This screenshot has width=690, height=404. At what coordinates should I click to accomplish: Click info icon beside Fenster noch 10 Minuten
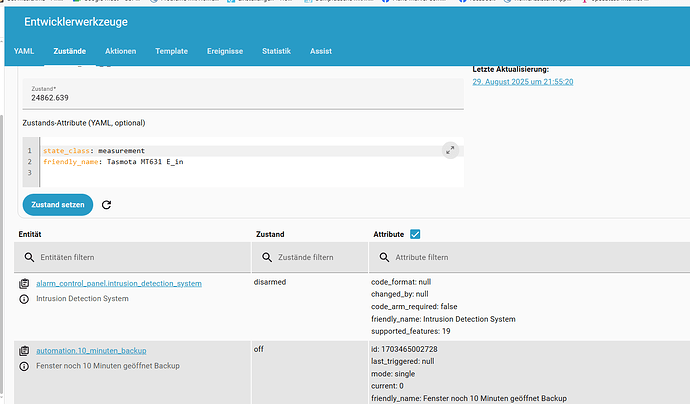[x=24, y=366]
